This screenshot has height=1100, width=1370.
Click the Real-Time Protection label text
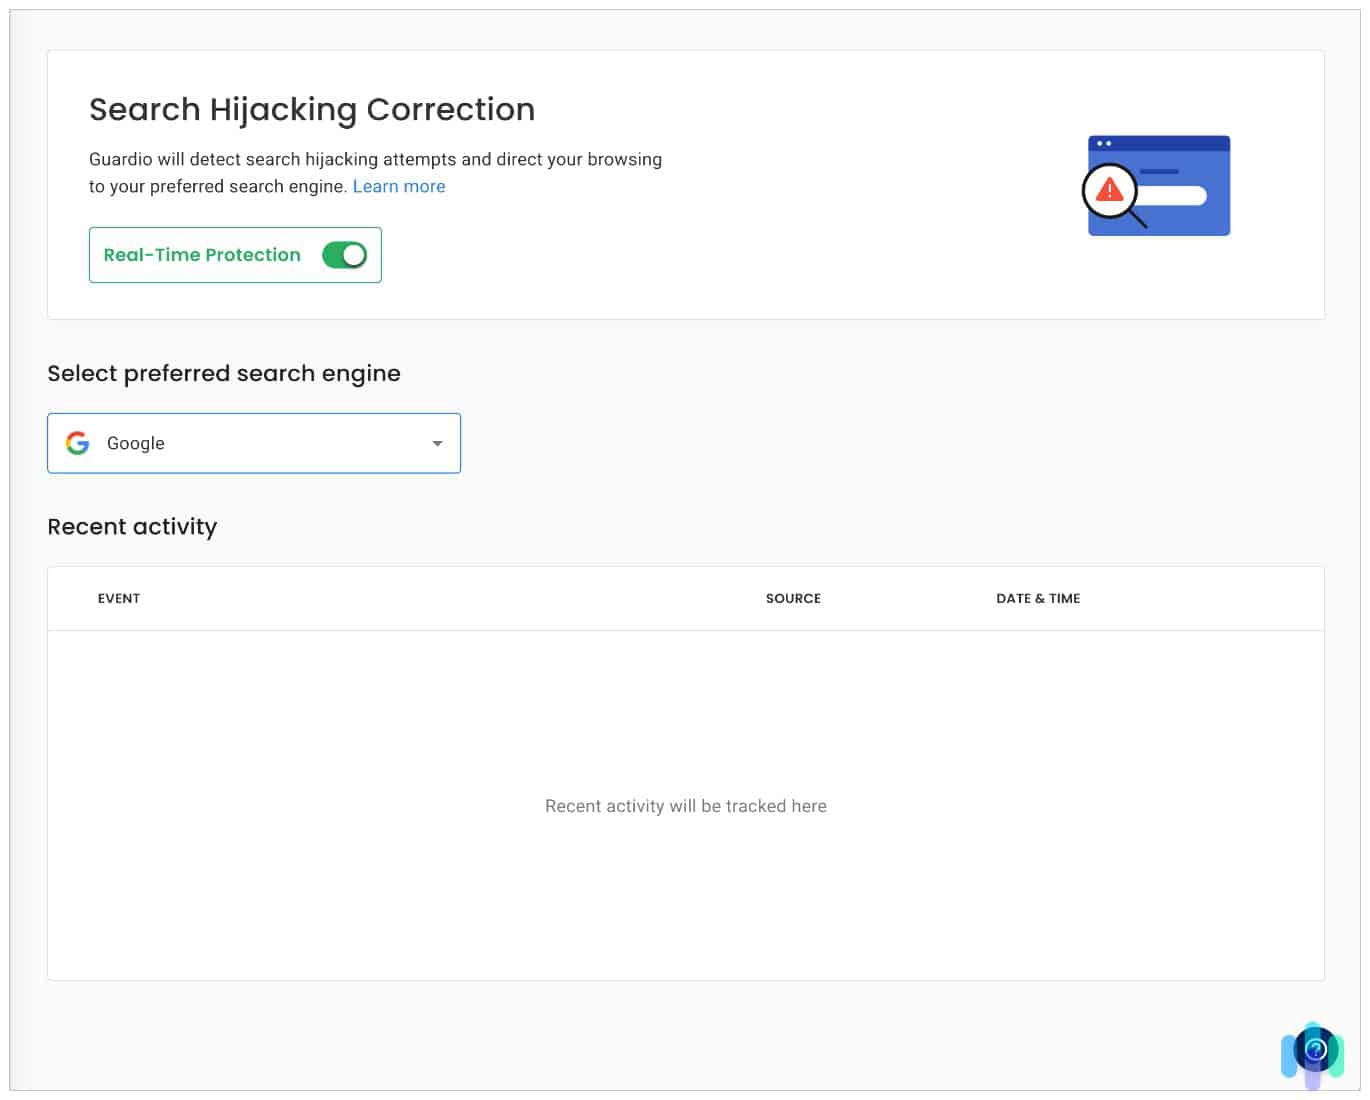202,255
